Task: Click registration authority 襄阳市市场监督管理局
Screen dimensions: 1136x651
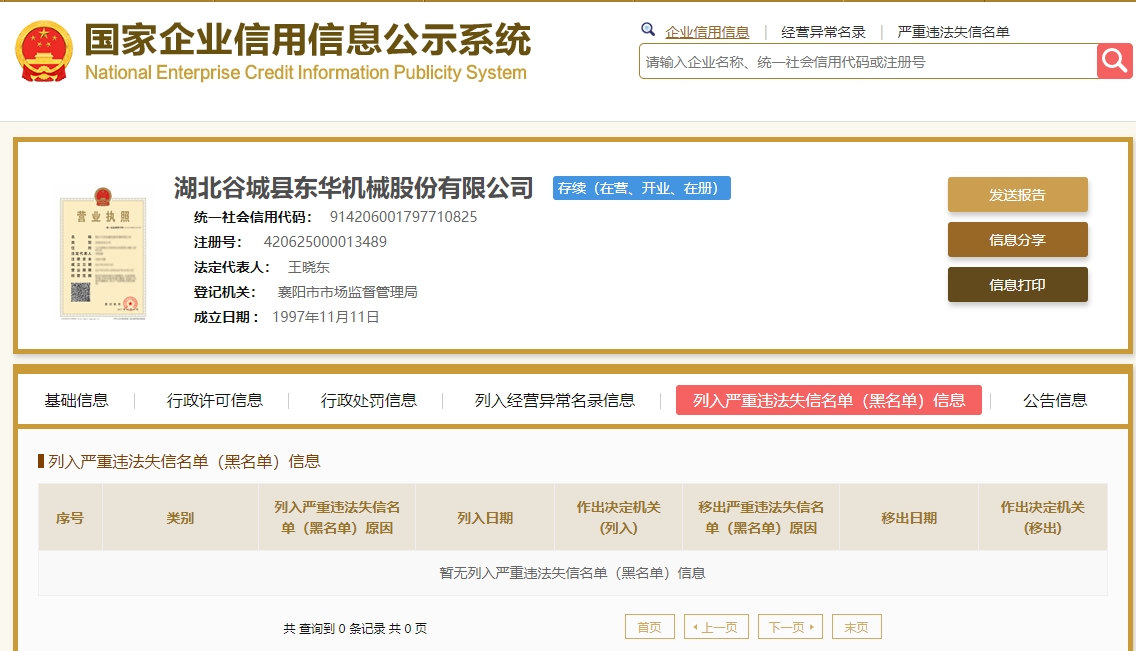Action: [x=348, y=292]
